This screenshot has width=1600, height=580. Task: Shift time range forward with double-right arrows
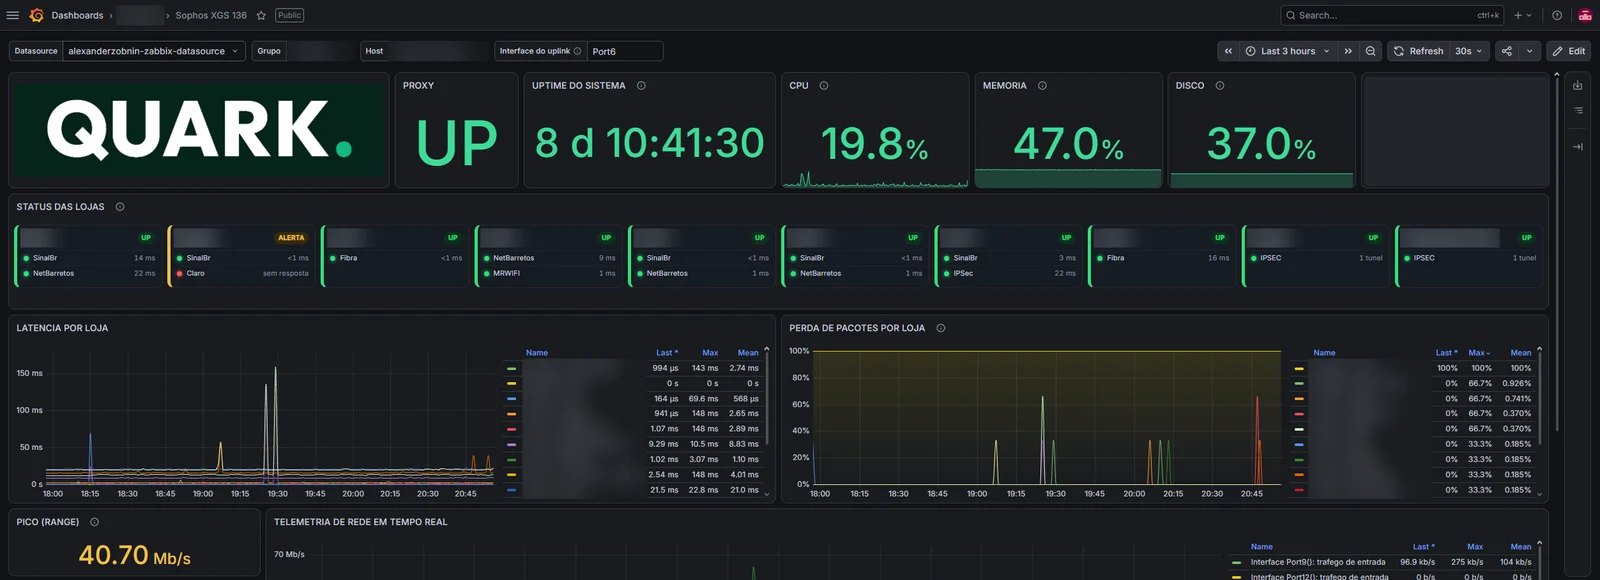tap(1348, 51)
